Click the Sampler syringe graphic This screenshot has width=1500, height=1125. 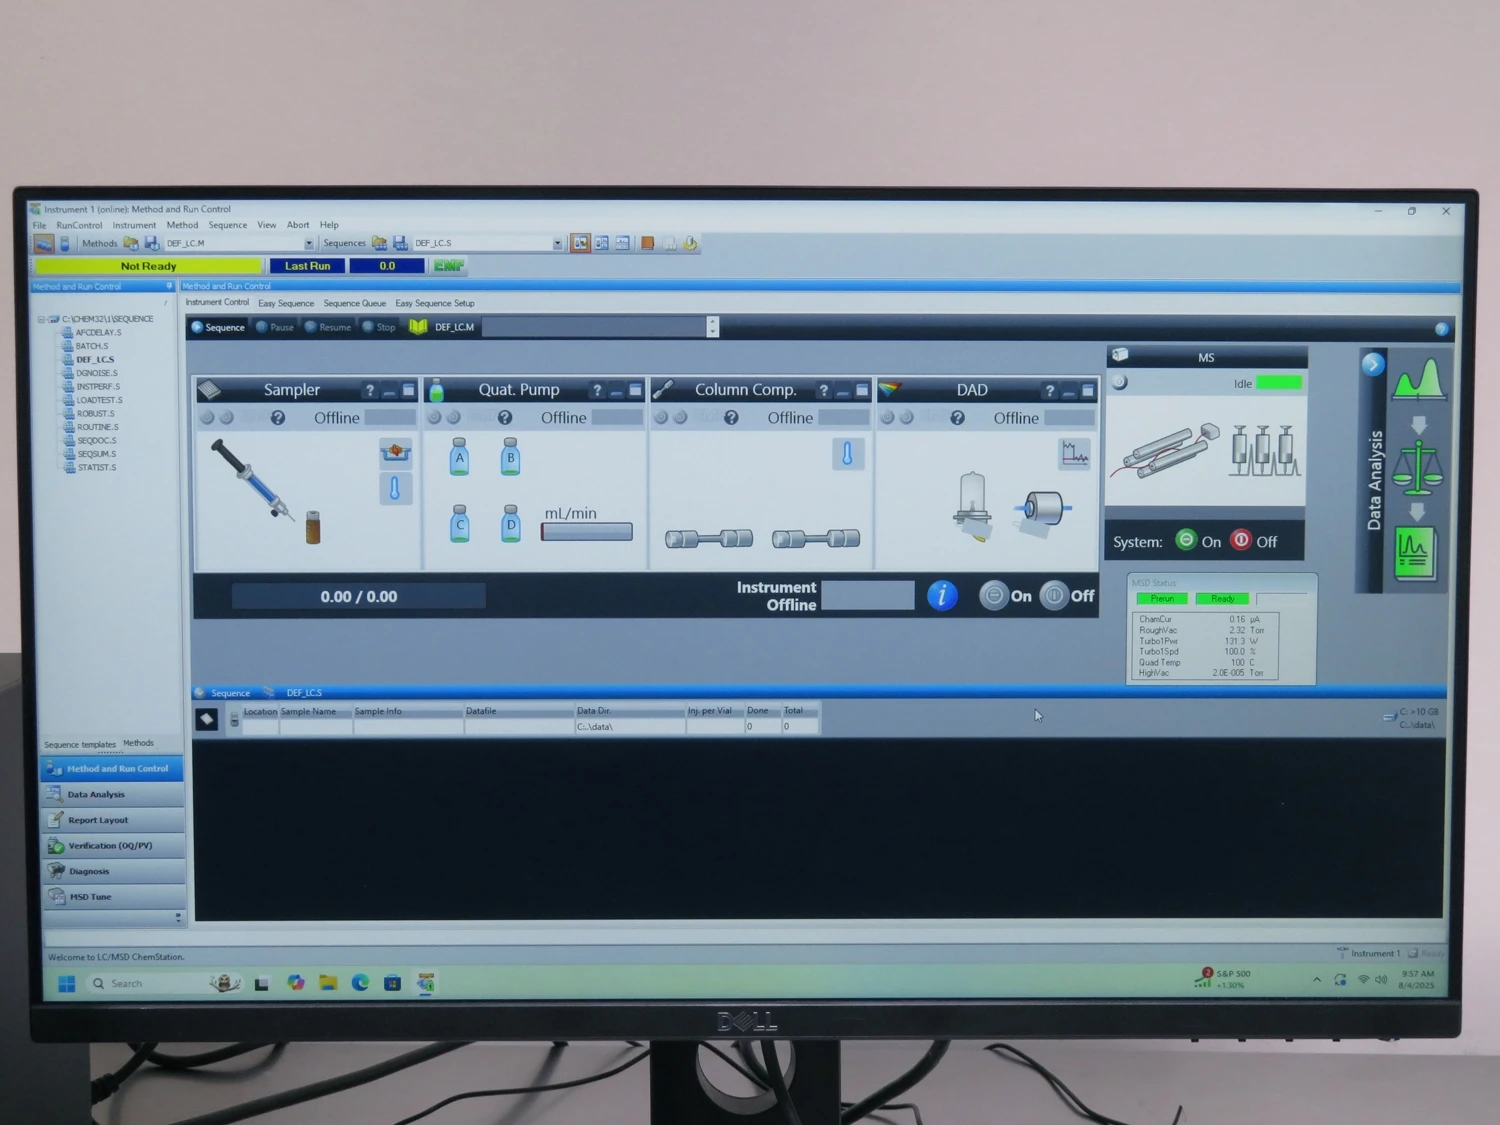click(x=252, y=480)
